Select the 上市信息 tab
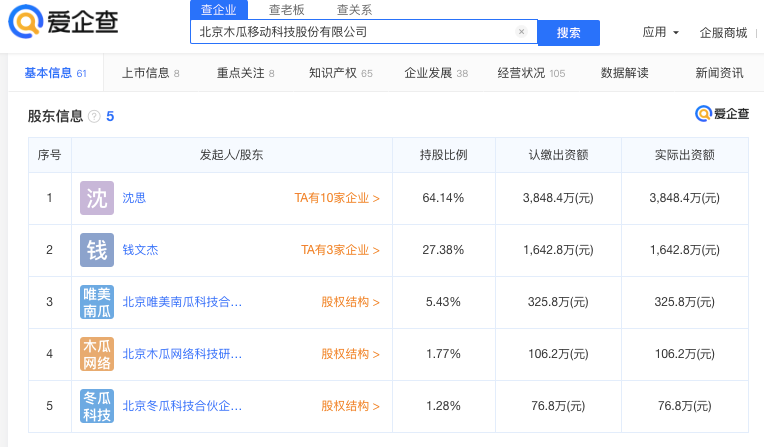764x447 pixels. pos(151,73)
